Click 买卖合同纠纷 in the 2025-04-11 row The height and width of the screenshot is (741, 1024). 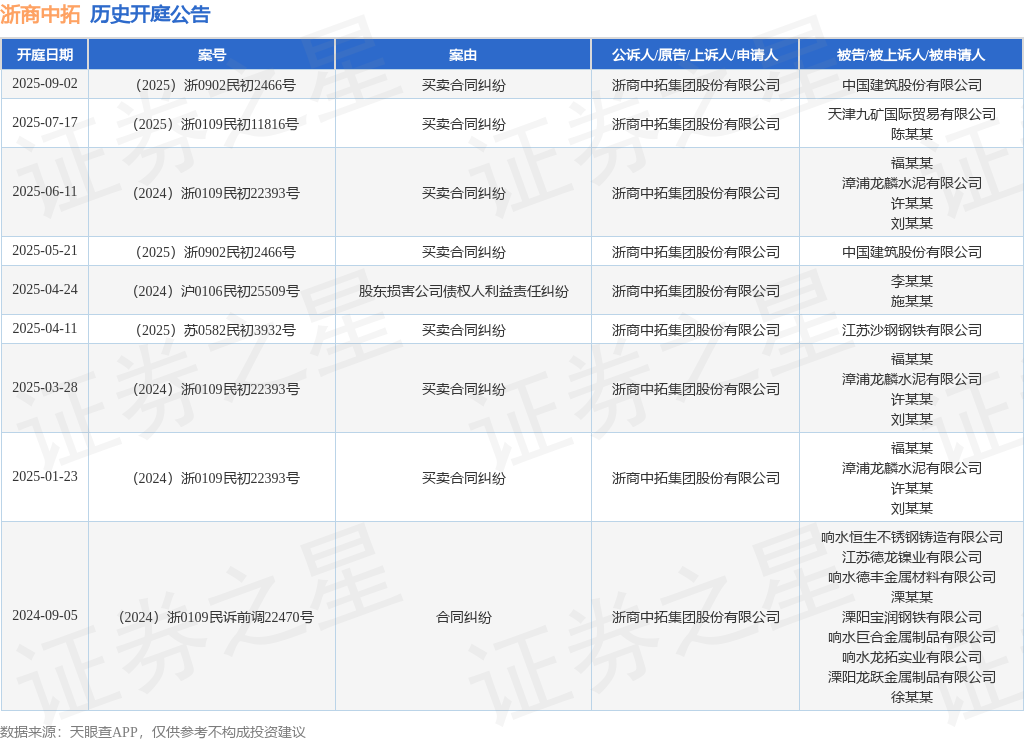(463, 330)
